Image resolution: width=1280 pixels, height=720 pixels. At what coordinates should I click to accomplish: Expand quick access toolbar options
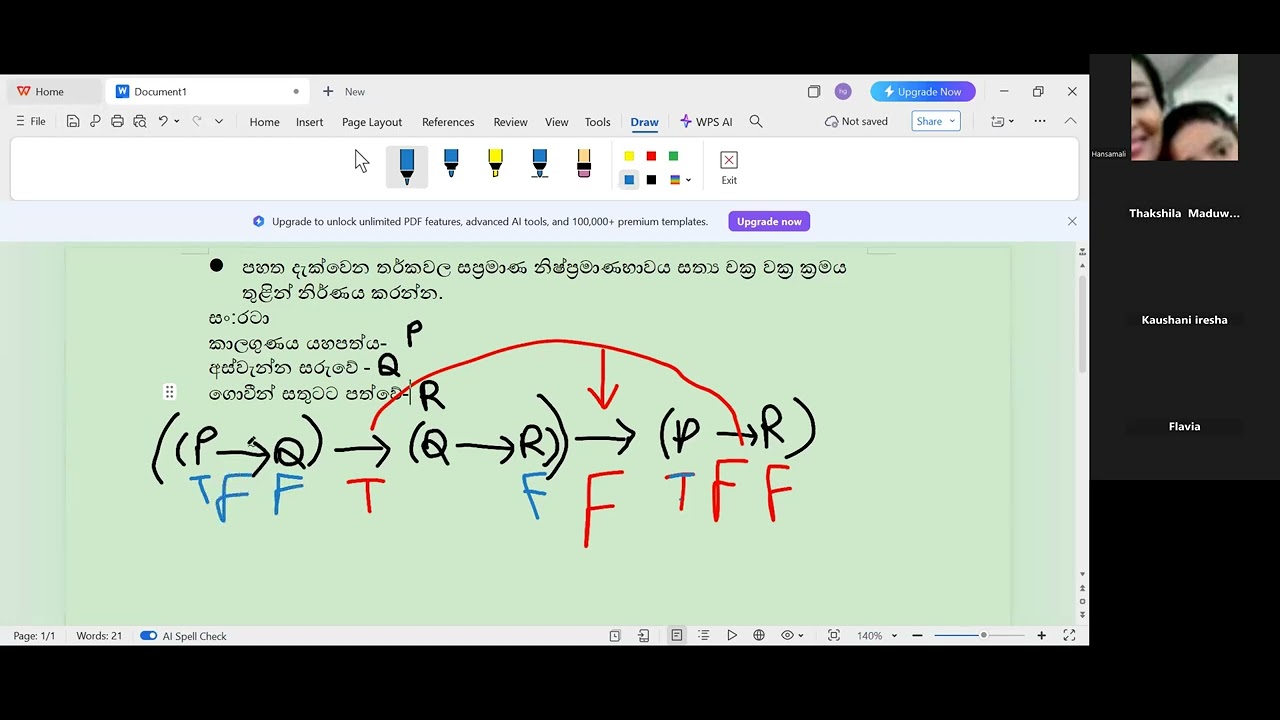point(219,121)
